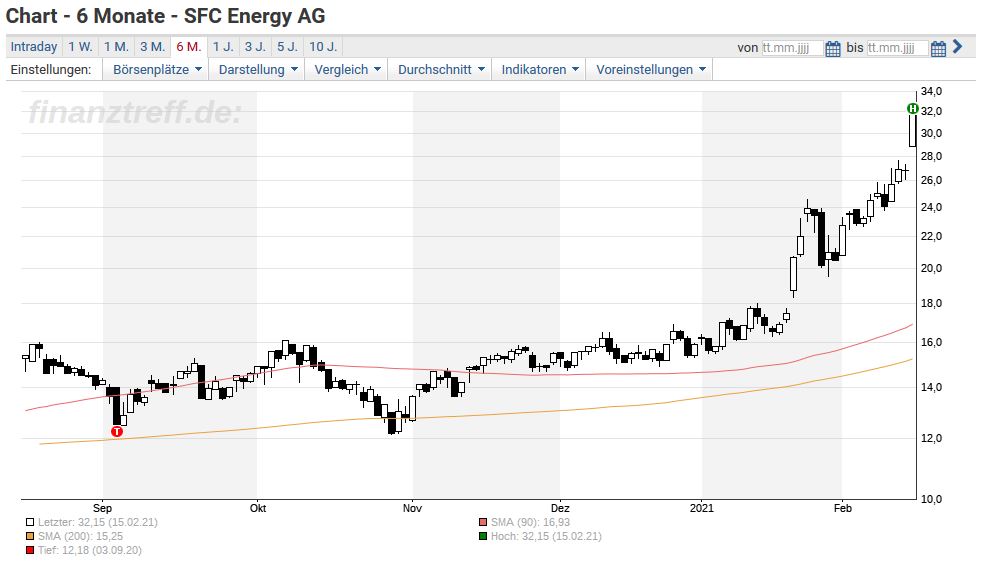Viewport: 985px width, 564px height.
Task: Click the '2021' x-axis label
Action: 702,508
